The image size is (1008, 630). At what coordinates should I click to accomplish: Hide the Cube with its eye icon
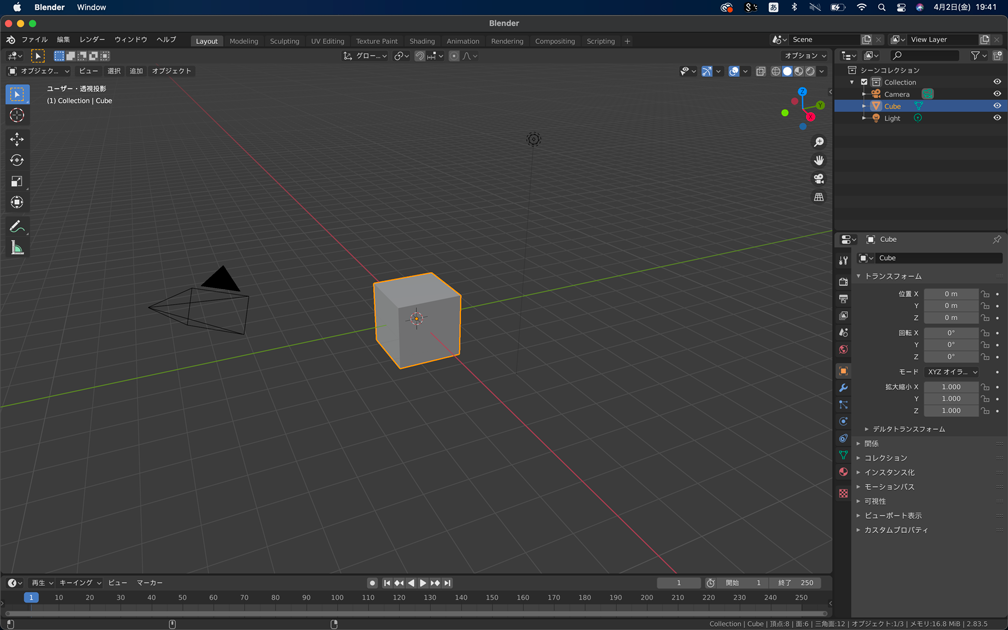point(997,106)
